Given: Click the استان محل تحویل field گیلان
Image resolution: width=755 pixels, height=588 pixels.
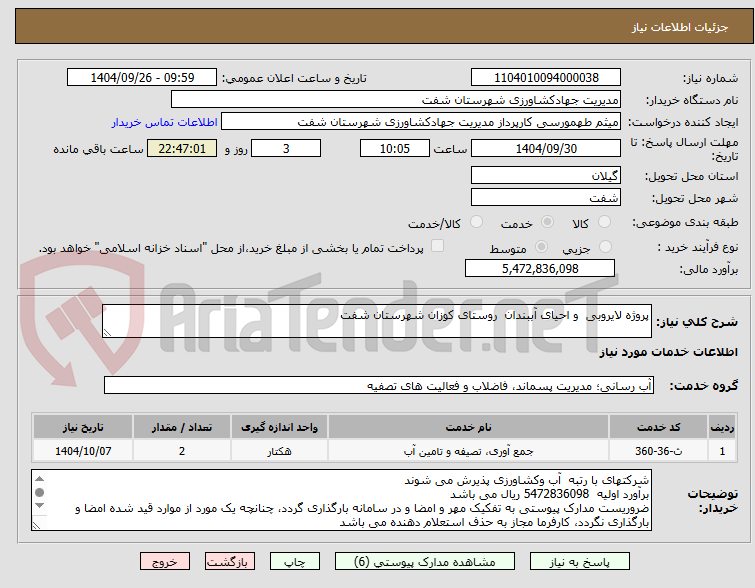Looking at the screenshot, I should [x=546, y=175].
